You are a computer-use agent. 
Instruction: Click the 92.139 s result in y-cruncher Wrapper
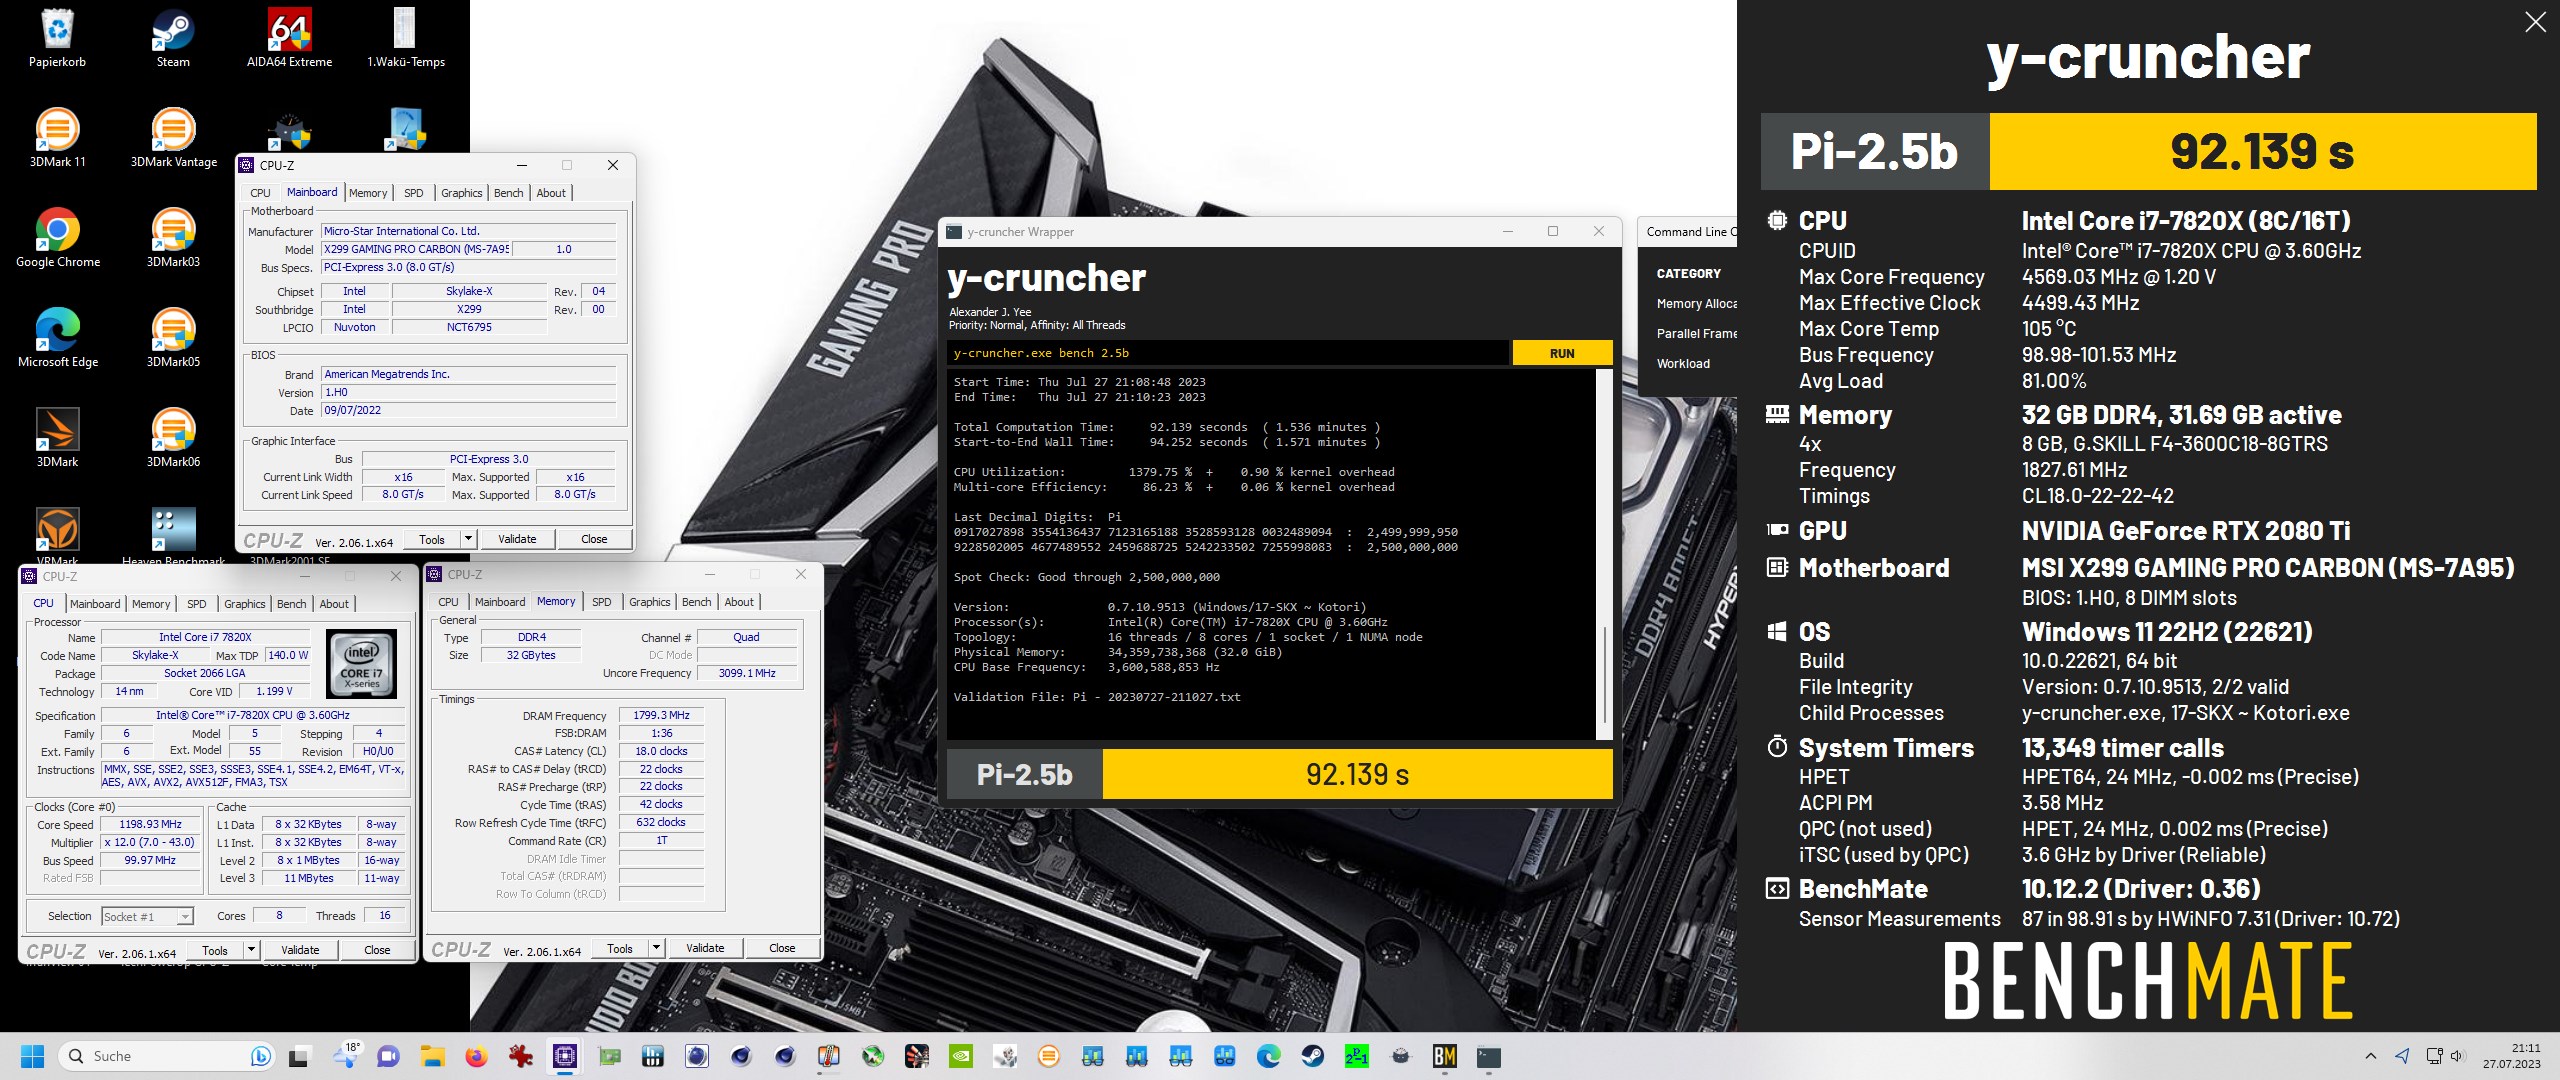pyautogui.click(x=1357, y=775)
